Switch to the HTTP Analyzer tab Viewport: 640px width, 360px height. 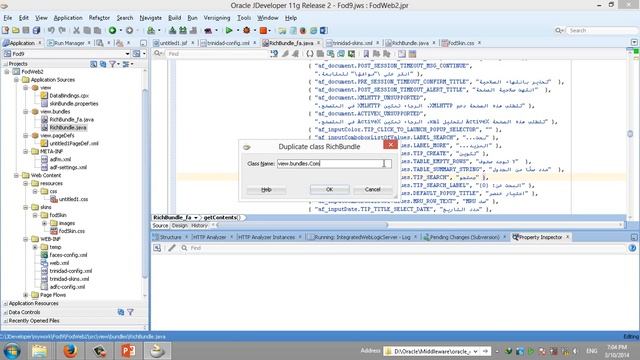click(209, 237)
